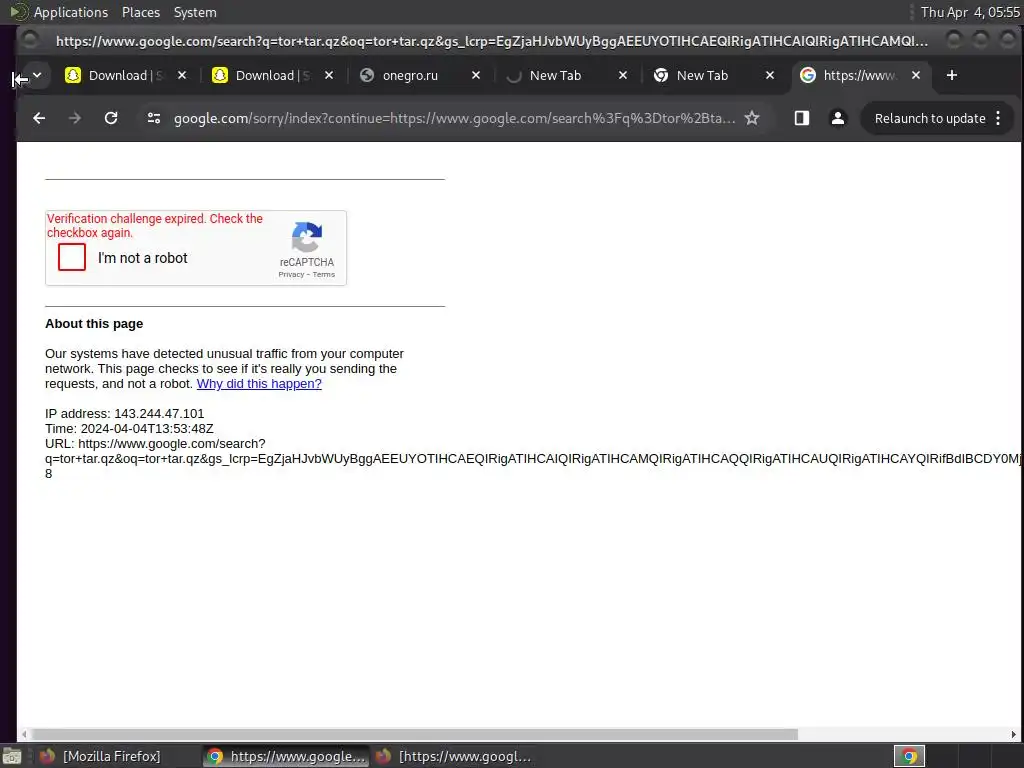Click the google.com/sorry address bar

[454, 118]
